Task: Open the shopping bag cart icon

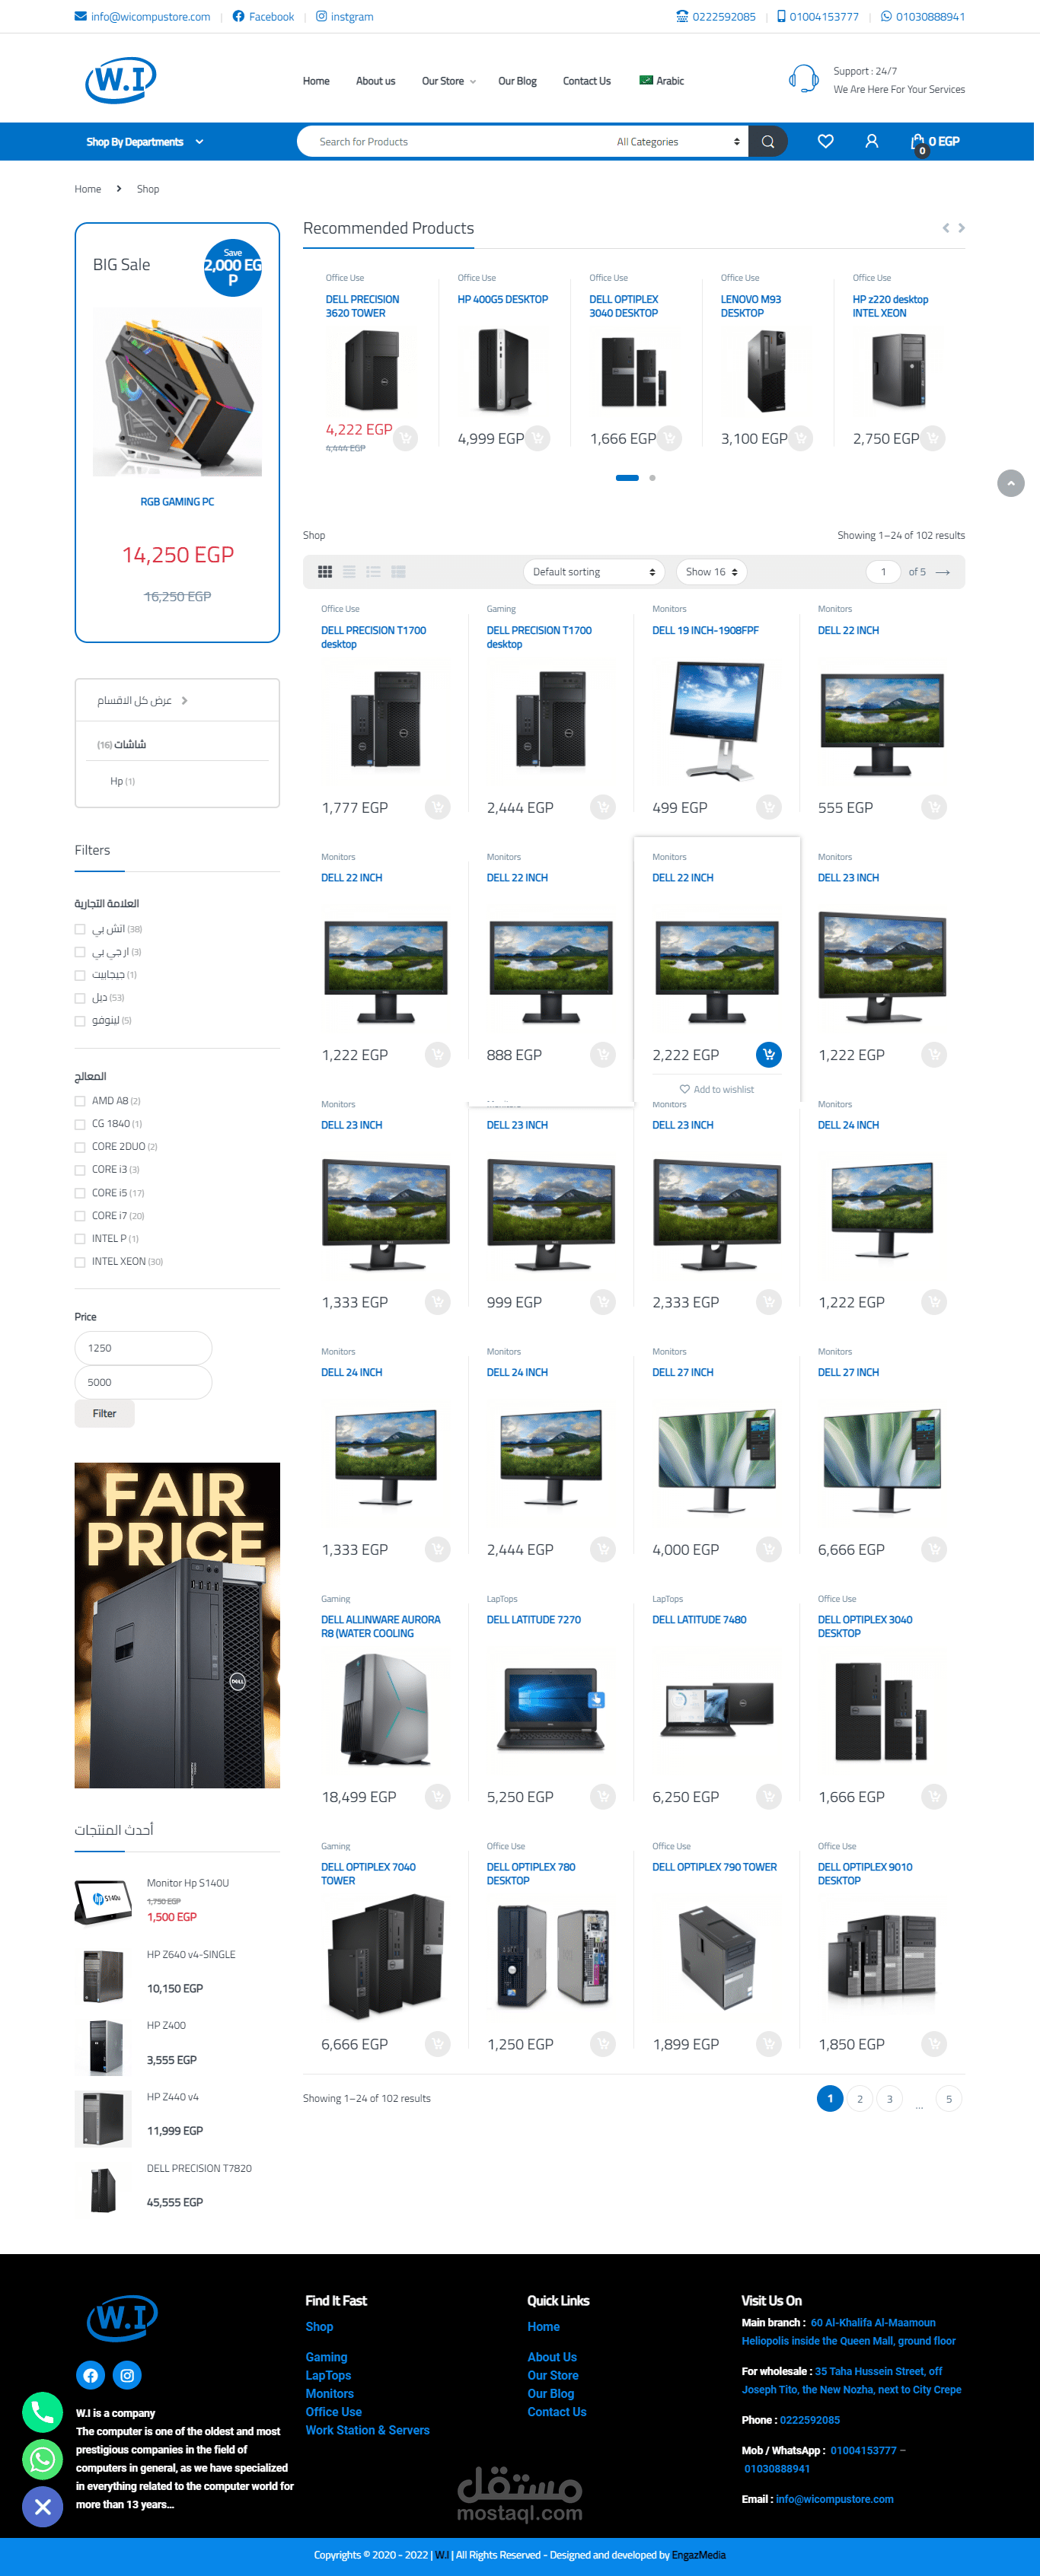Action: point(918,143)
